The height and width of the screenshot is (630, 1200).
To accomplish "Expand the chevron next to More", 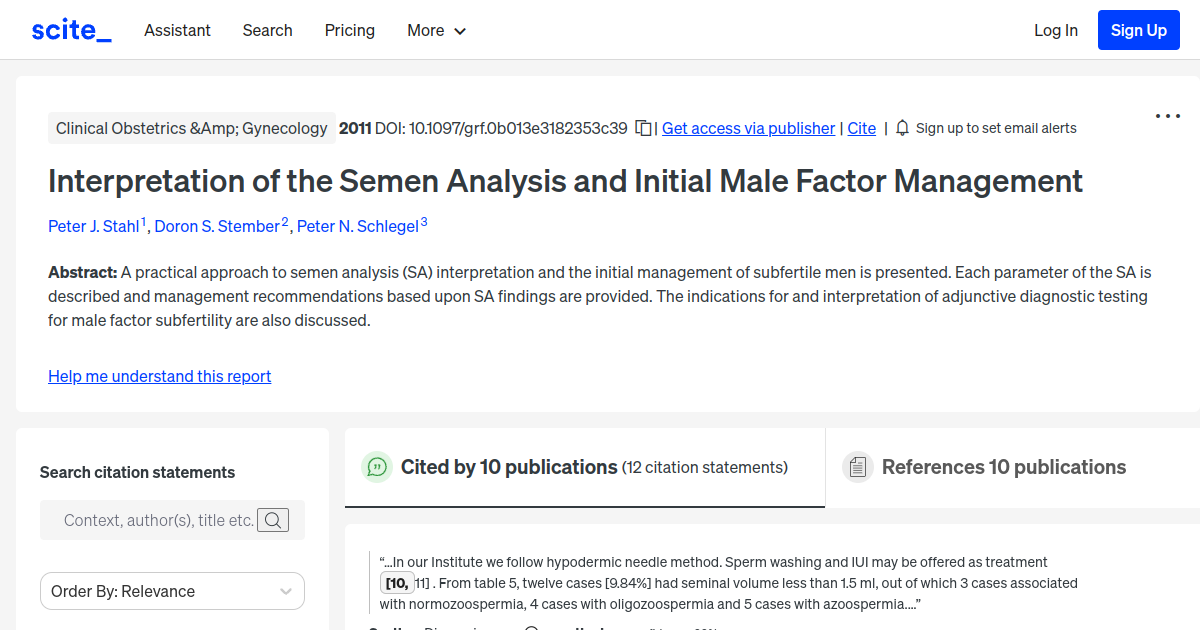I will (x=461, y=31).
